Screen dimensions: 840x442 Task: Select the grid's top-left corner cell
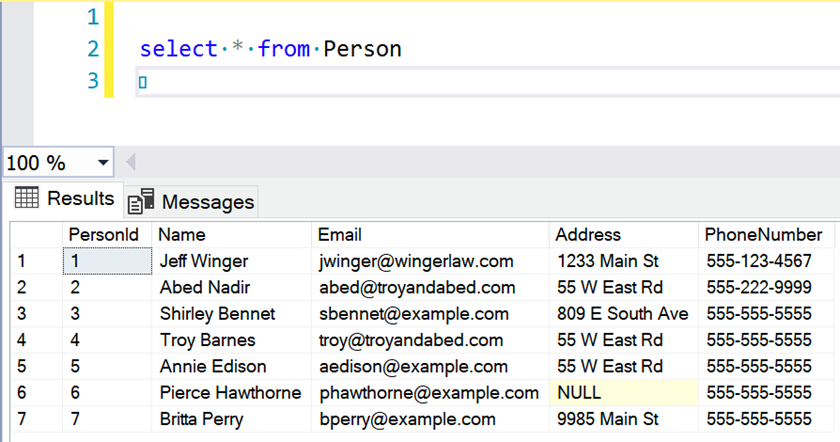[36, 235]
